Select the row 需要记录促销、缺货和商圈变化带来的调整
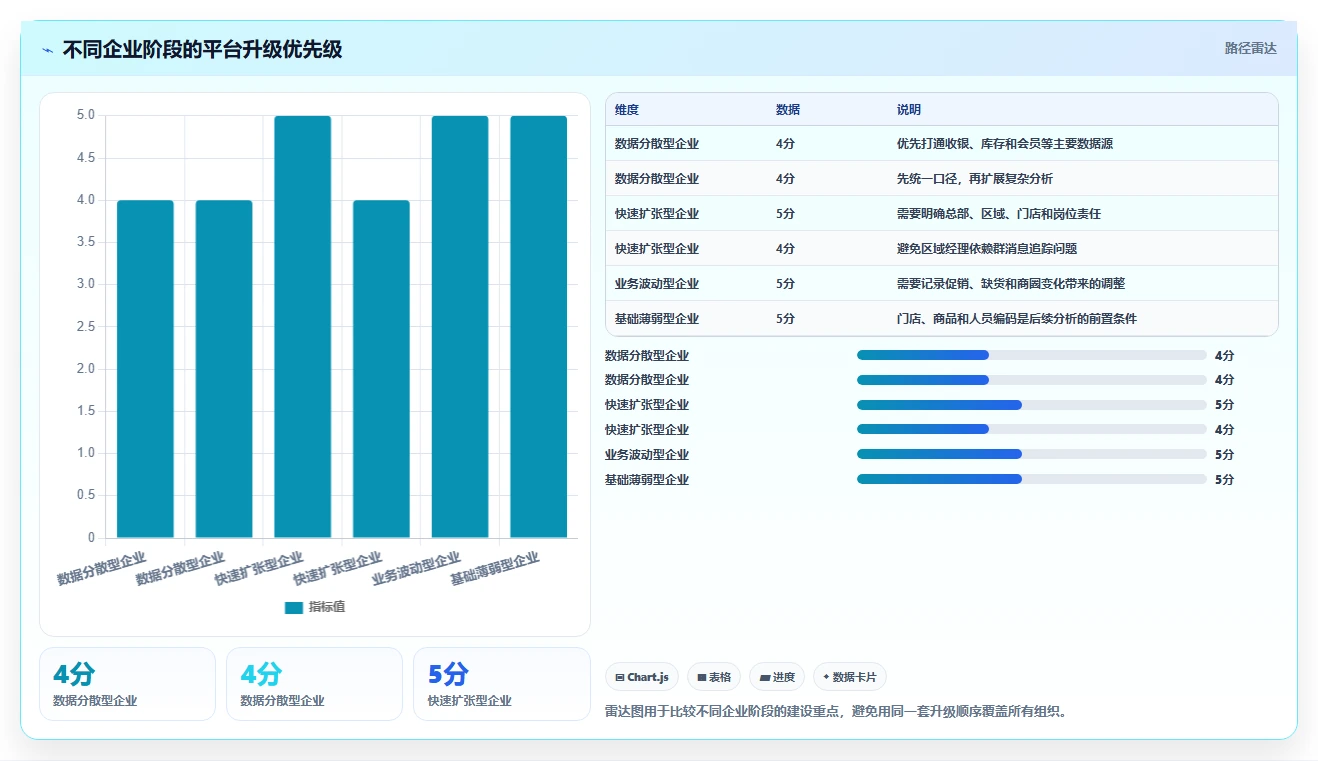Image resolution: width=1318 pixels, height=761 pixels. click(942, 284)
